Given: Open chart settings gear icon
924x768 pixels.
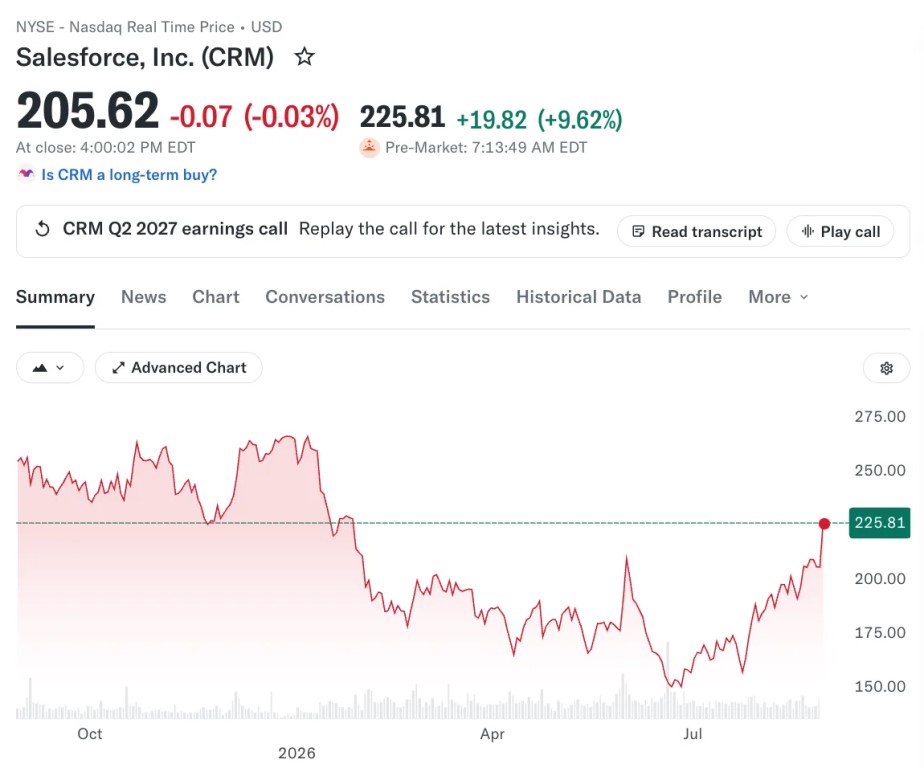Looking at the screenshot, I should coord(886,368).
